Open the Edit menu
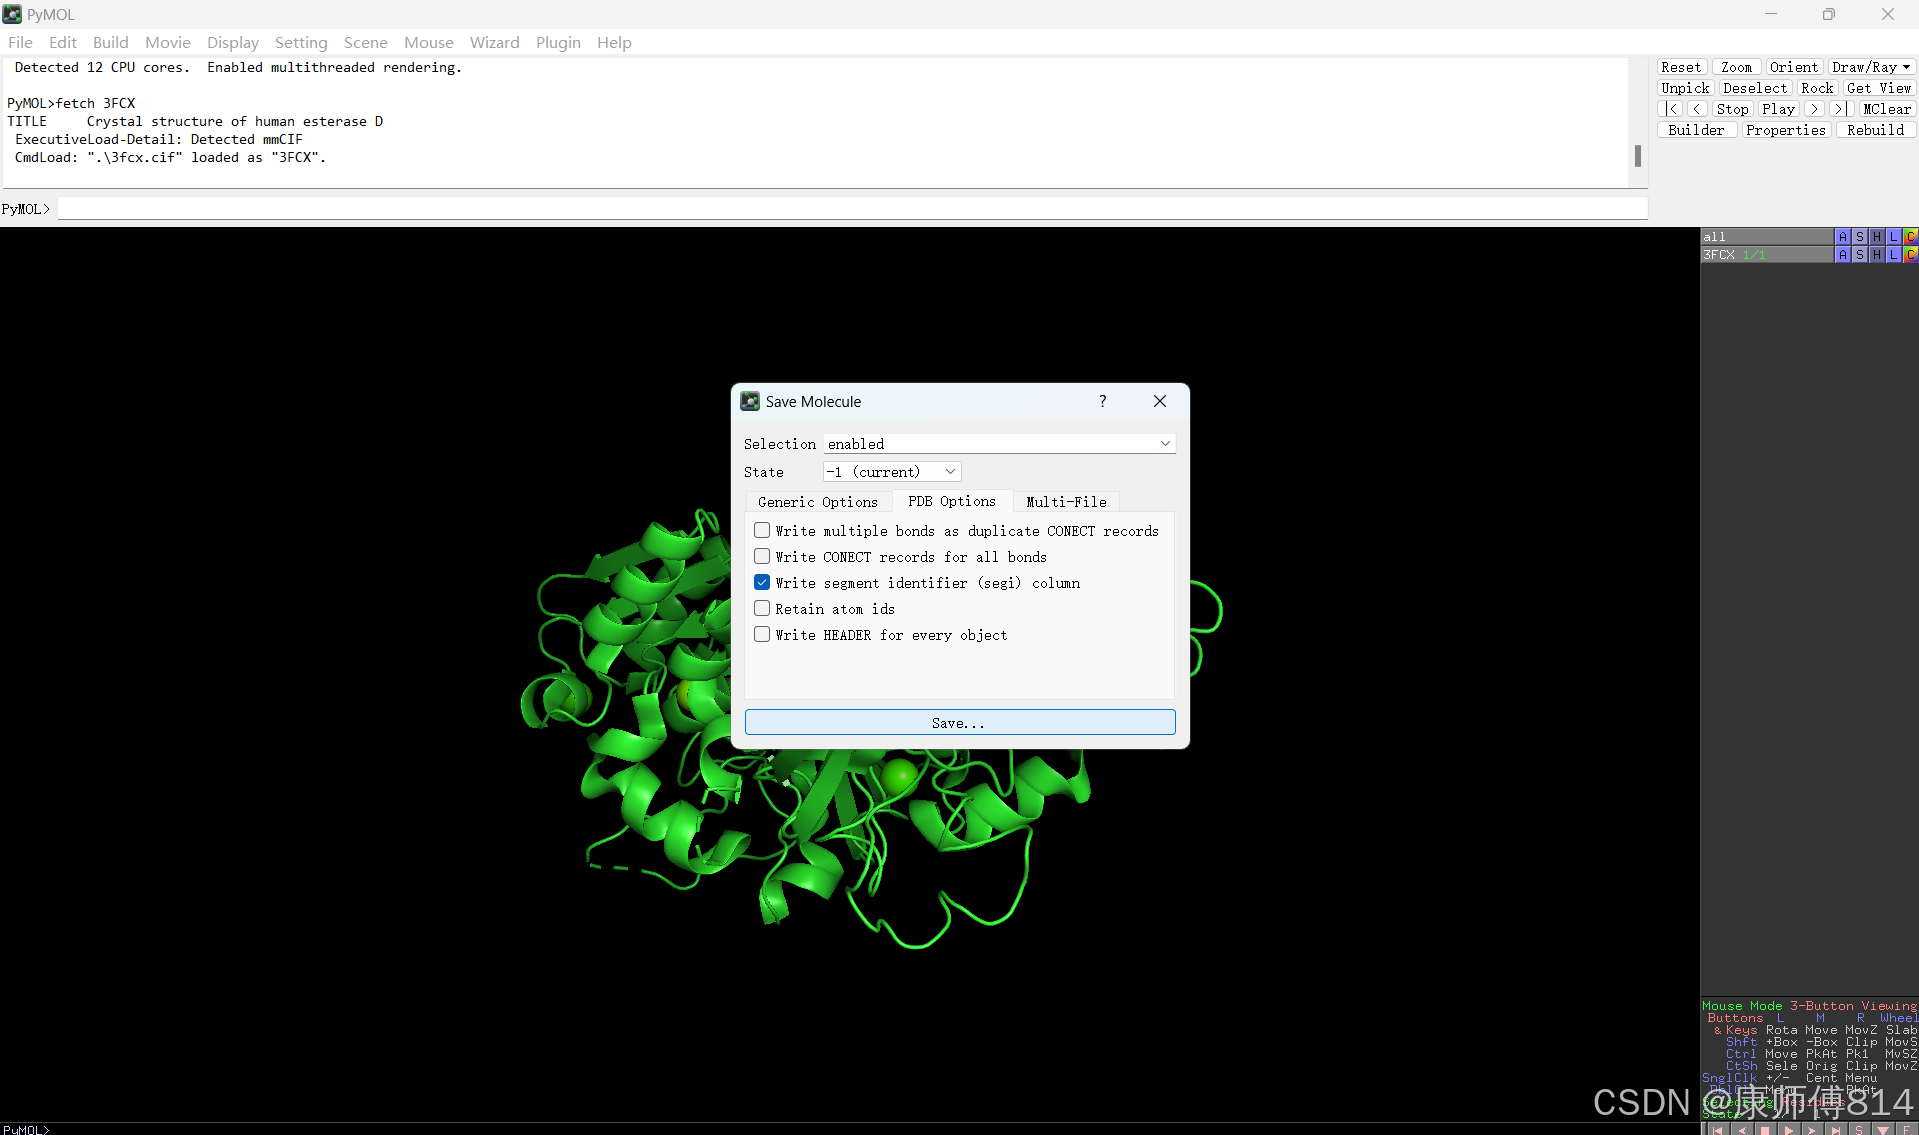The width and height of the screenshot is (1919, 1135). click(x=62, y=42)
